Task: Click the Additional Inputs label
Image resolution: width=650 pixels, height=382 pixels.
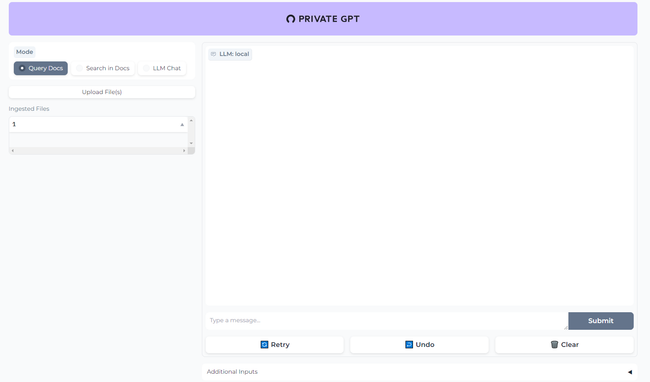Action: pos(232,372)
